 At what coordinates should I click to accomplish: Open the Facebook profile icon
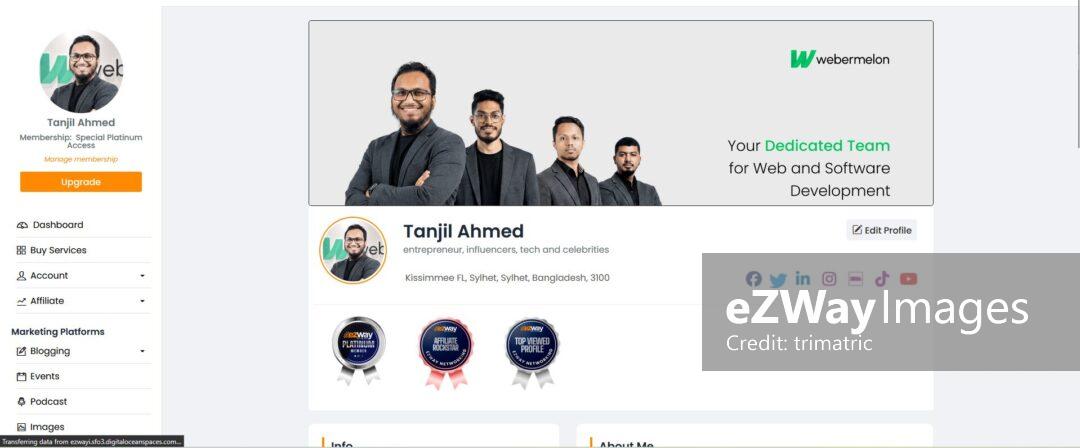coord(754,278)
